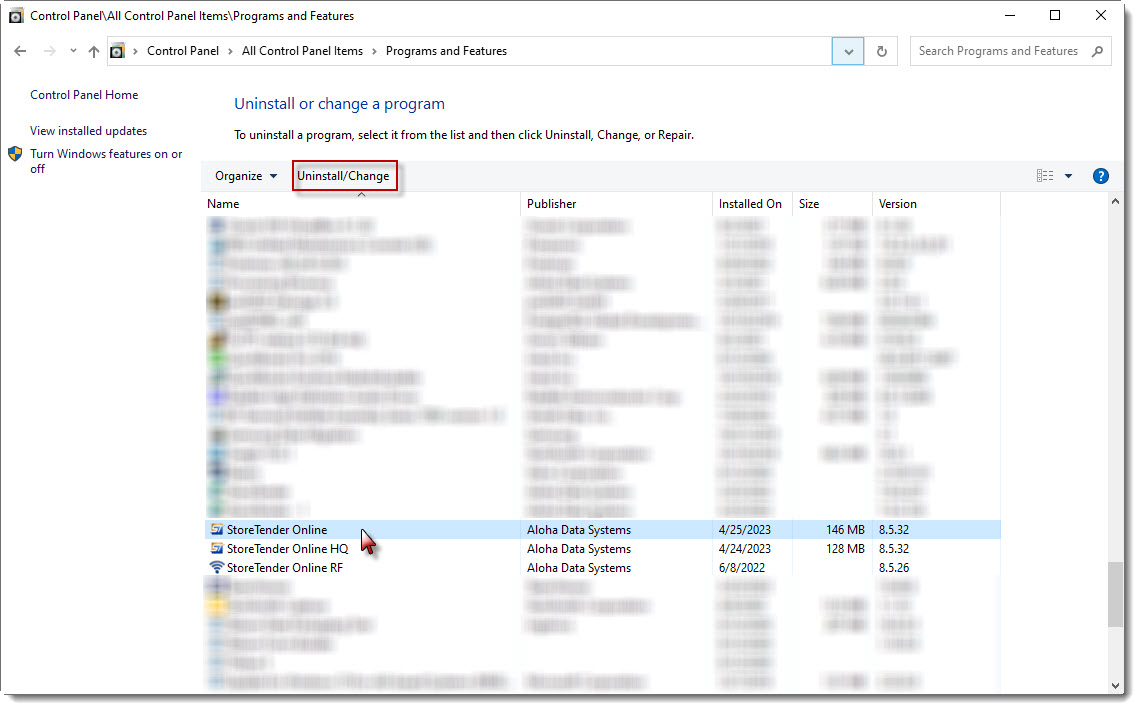1140x710 pixels.
Task: Click the Control Panel icon in address bar
Action: [x=117, y=51]
